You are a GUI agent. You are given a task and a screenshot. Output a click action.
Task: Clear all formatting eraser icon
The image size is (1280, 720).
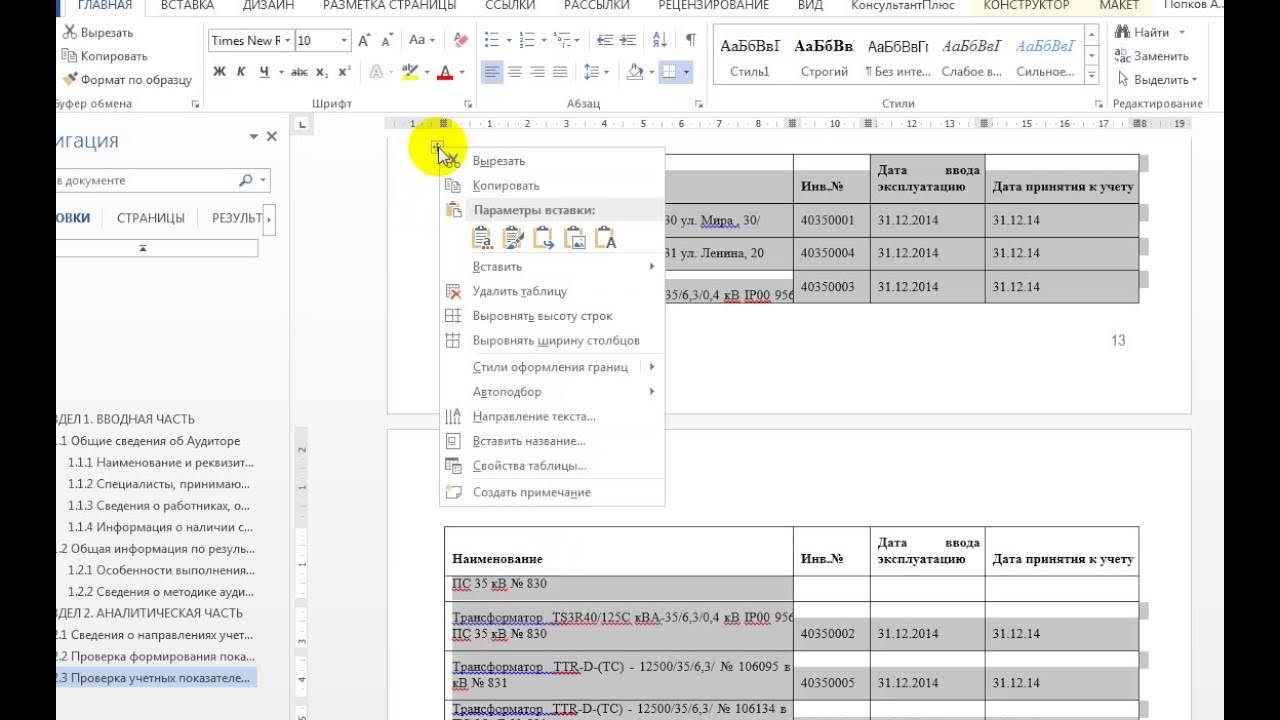tap(460, 40)
